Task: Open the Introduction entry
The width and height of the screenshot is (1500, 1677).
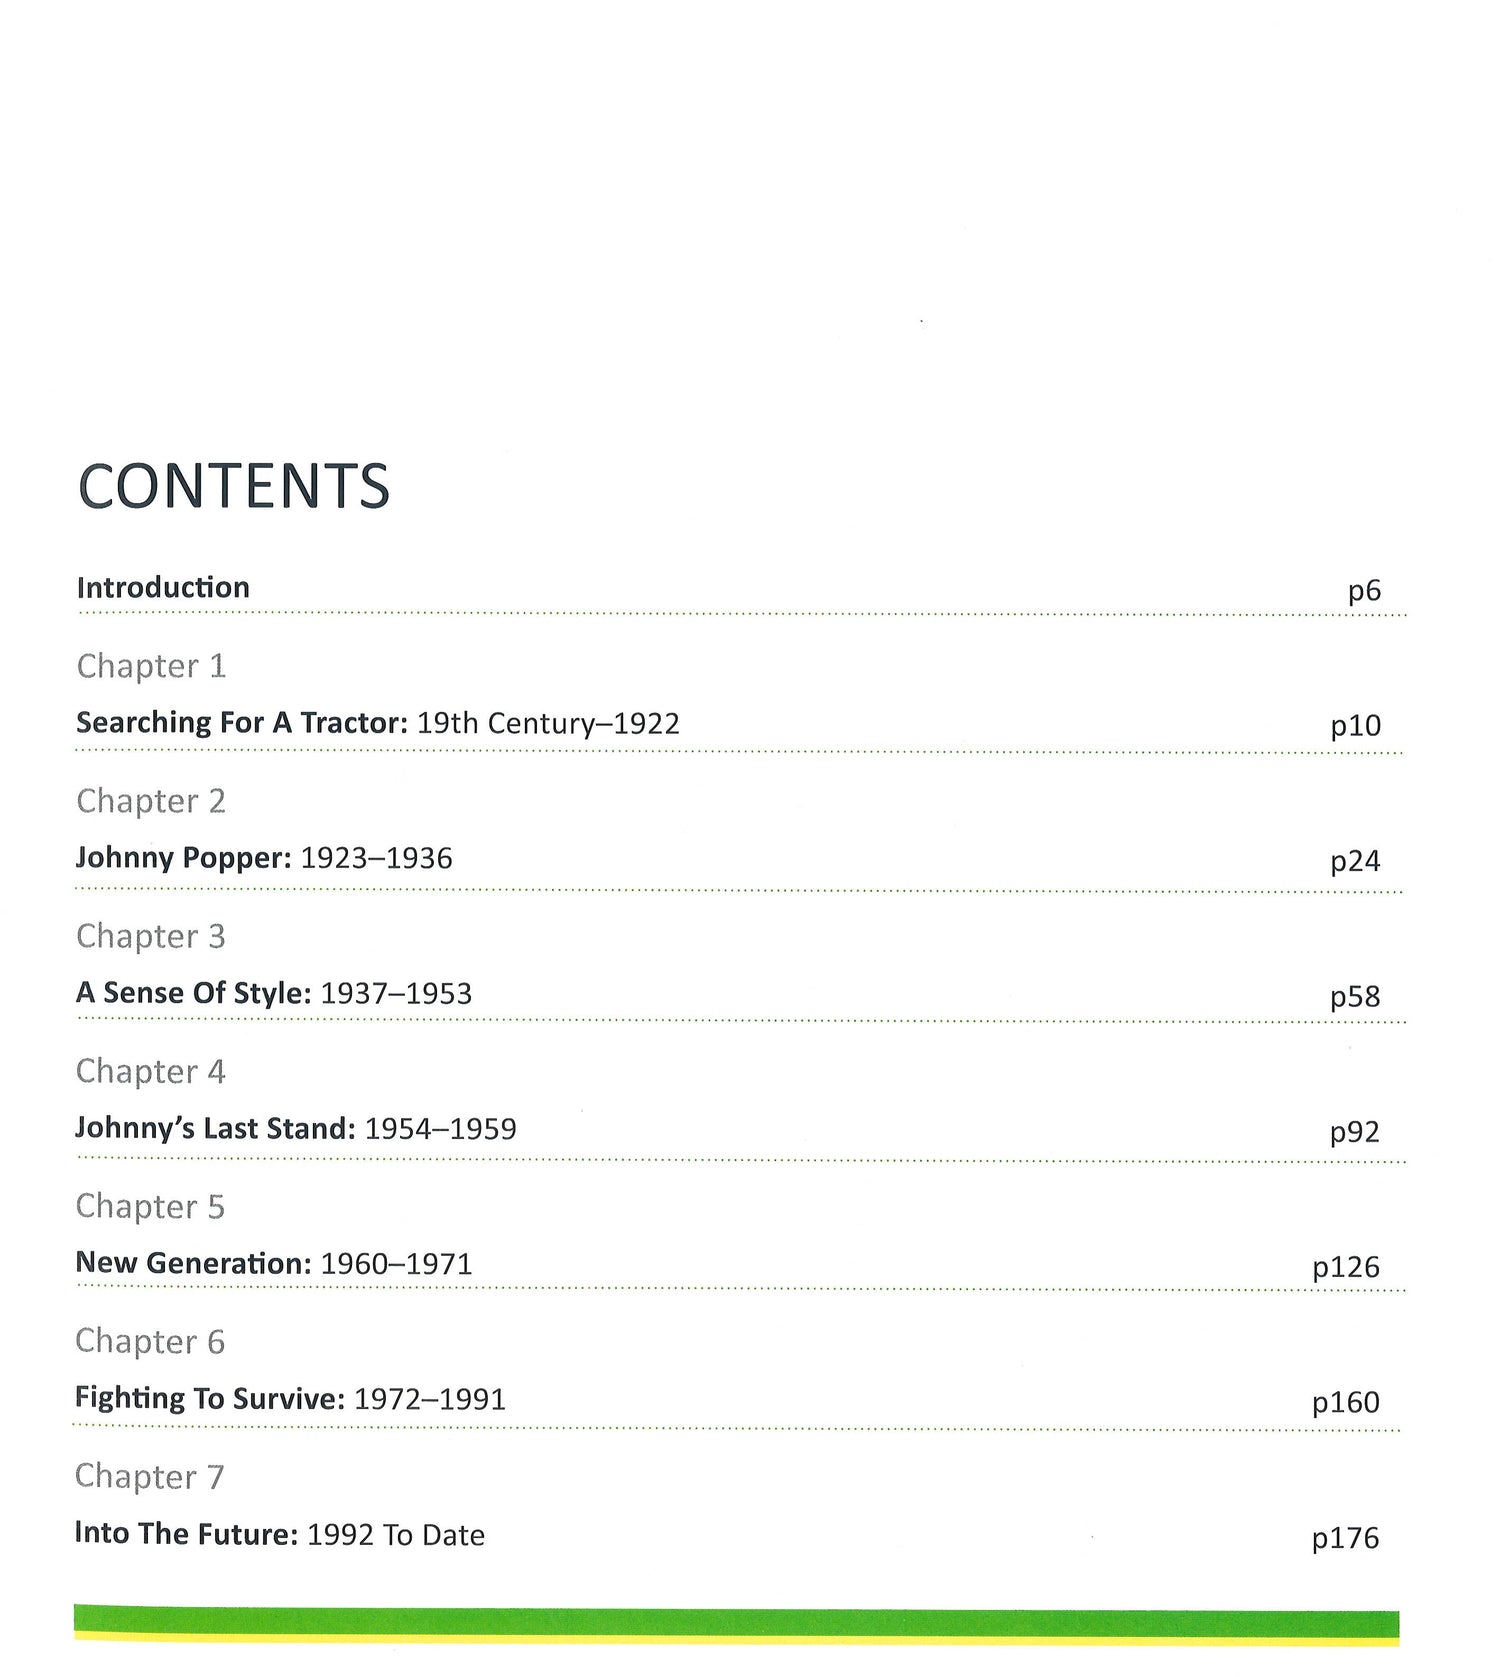Action: click(x=163, y=588)
